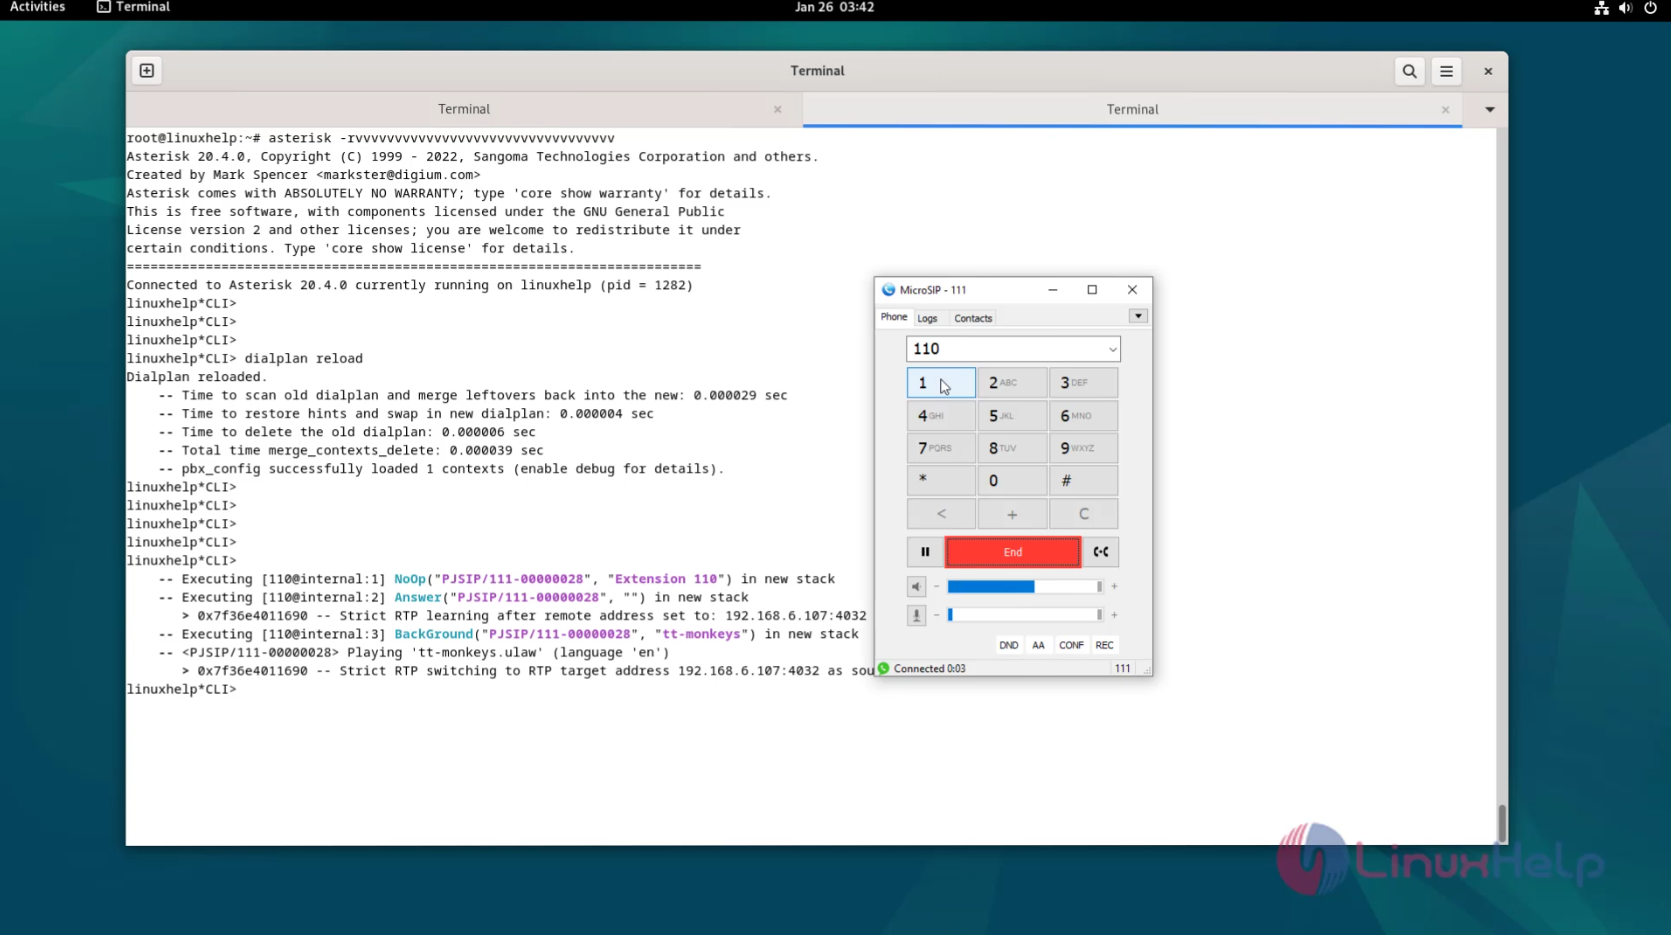
Task: Switch to the Logs tab
Action: tap(927, 319)
